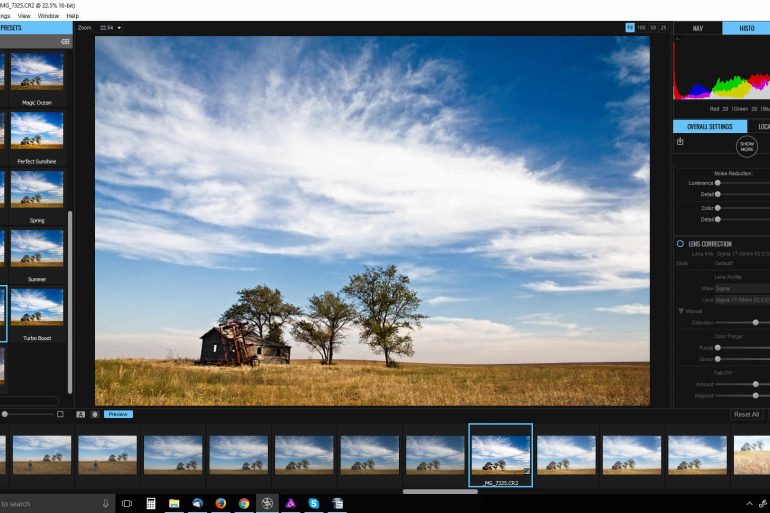Click the Green 20 histogram readout
The height and width of the screenshot is (513, 770).
(745, 109)
